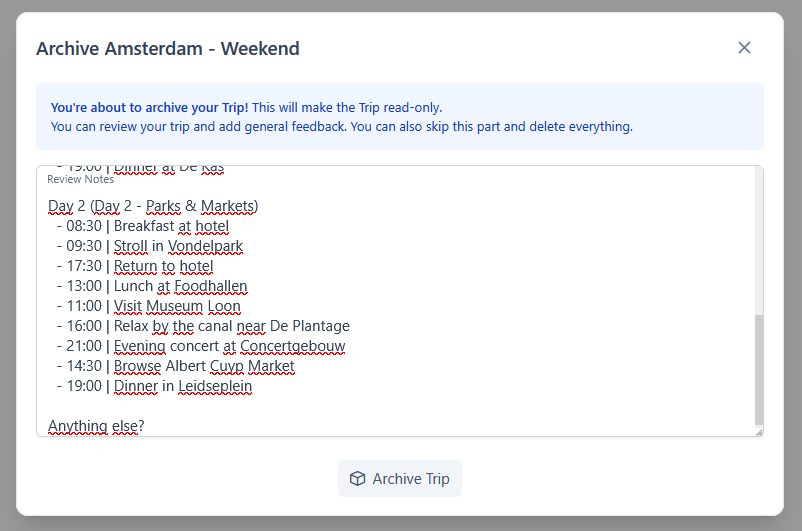Screen dimensions: 802x531
Task: Click the box icon on Archive Trip
Action: point(357,479)
